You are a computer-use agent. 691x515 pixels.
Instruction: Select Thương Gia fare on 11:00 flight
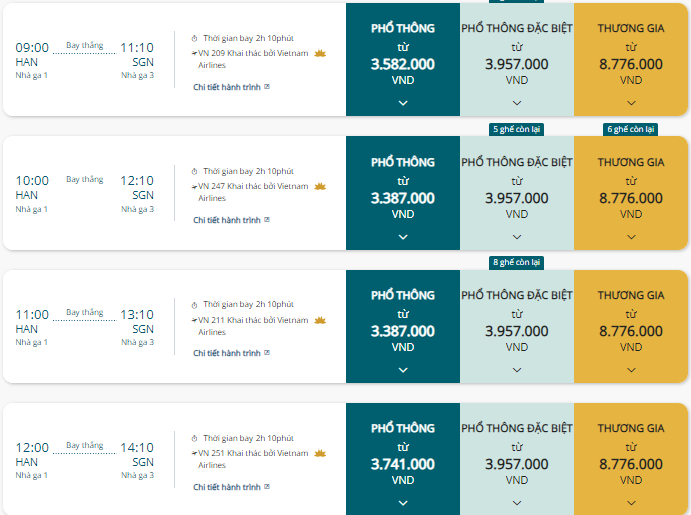[x=631, y=330]
